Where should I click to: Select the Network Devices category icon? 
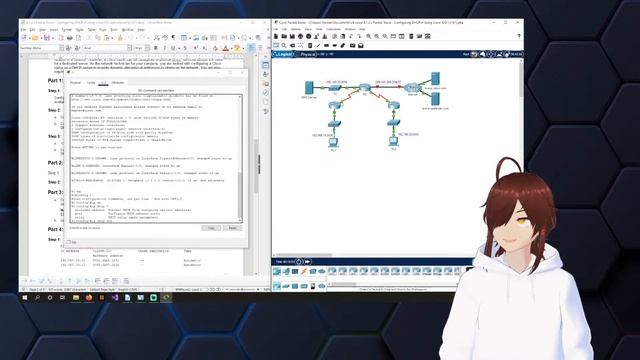[277, 271]
